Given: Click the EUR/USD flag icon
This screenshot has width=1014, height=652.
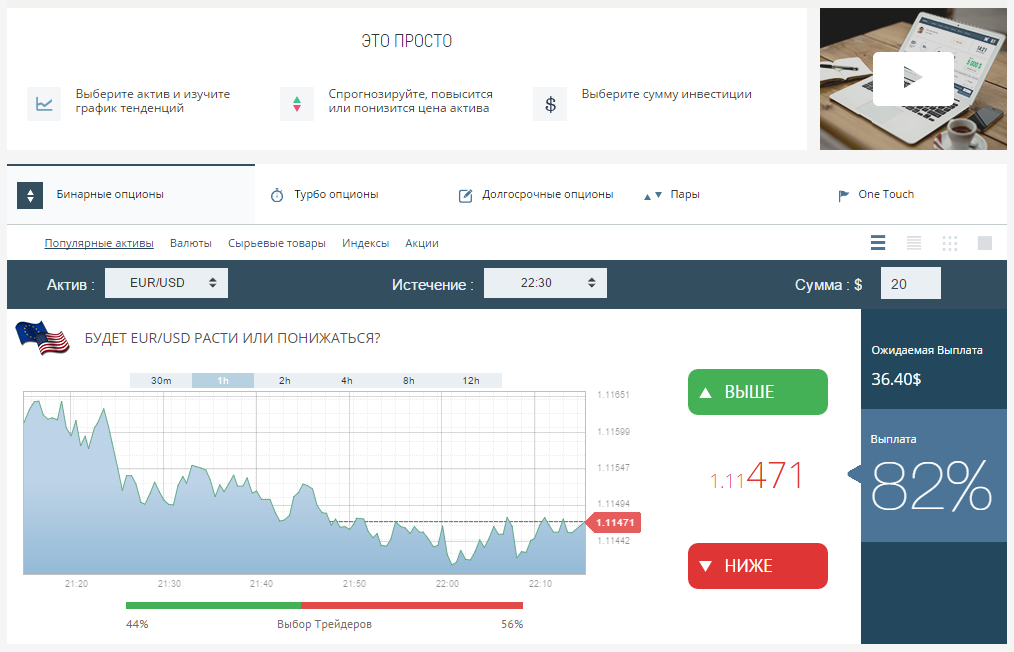Looking at the screenshot, I should coord(43,338).
